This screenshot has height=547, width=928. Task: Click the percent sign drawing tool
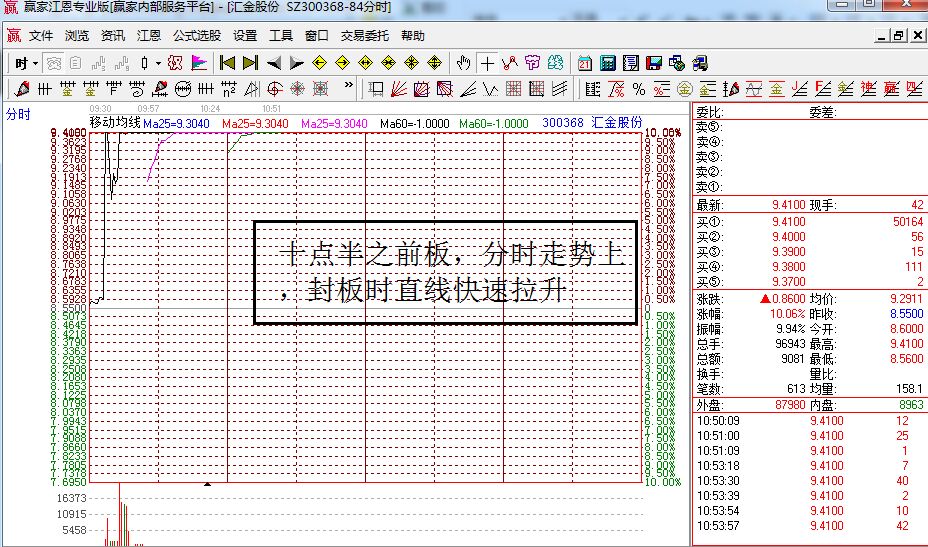(x=639, y=90)
